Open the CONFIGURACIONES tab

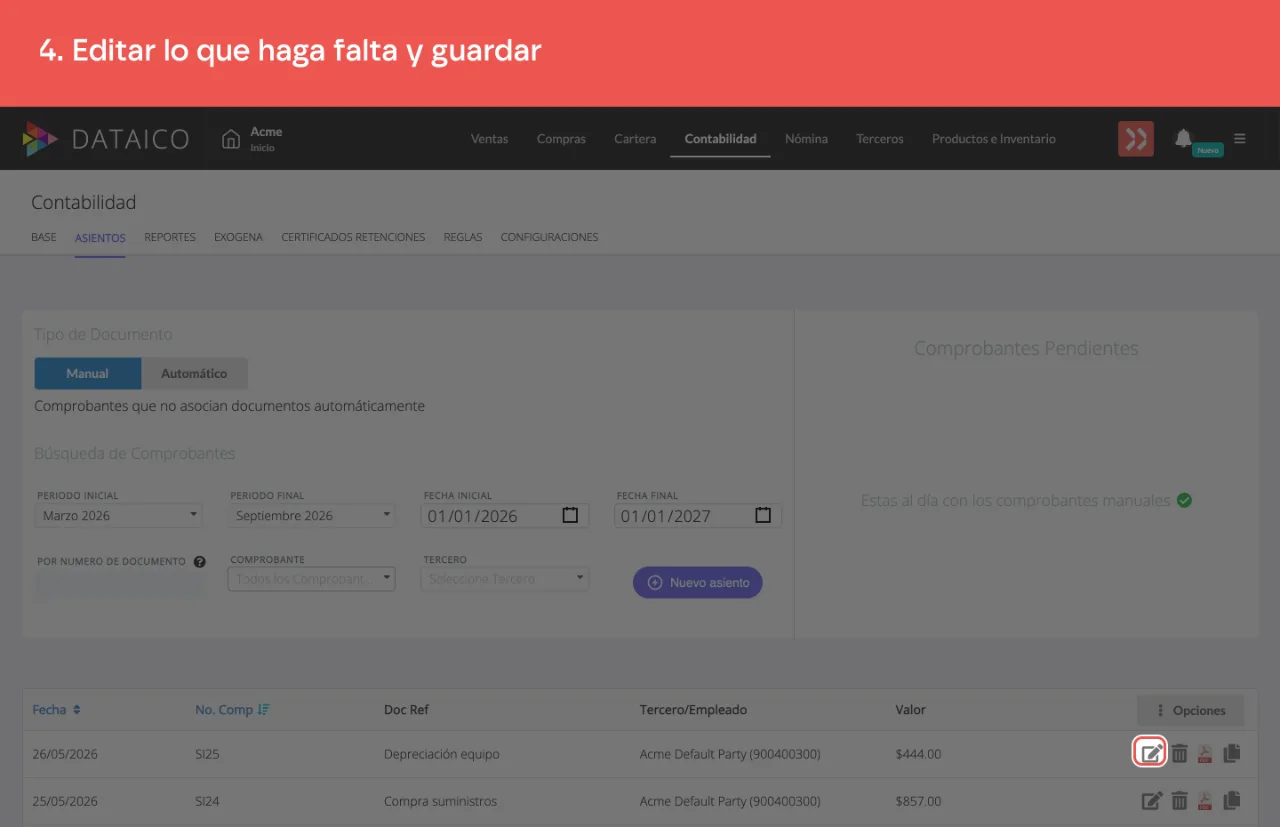pyautogui.click(x=549, y=238)
